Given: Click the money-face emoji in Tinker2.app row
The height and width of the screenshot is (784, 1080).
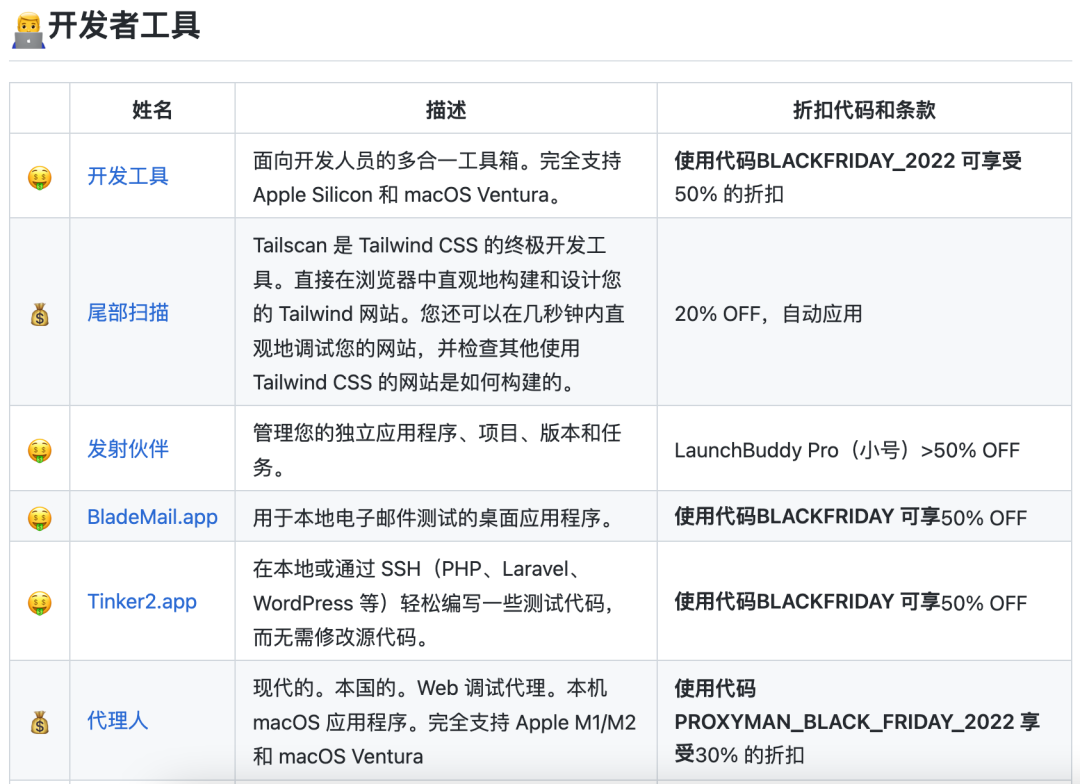Looking at the screenshot, I should click(x=40, y=603).
